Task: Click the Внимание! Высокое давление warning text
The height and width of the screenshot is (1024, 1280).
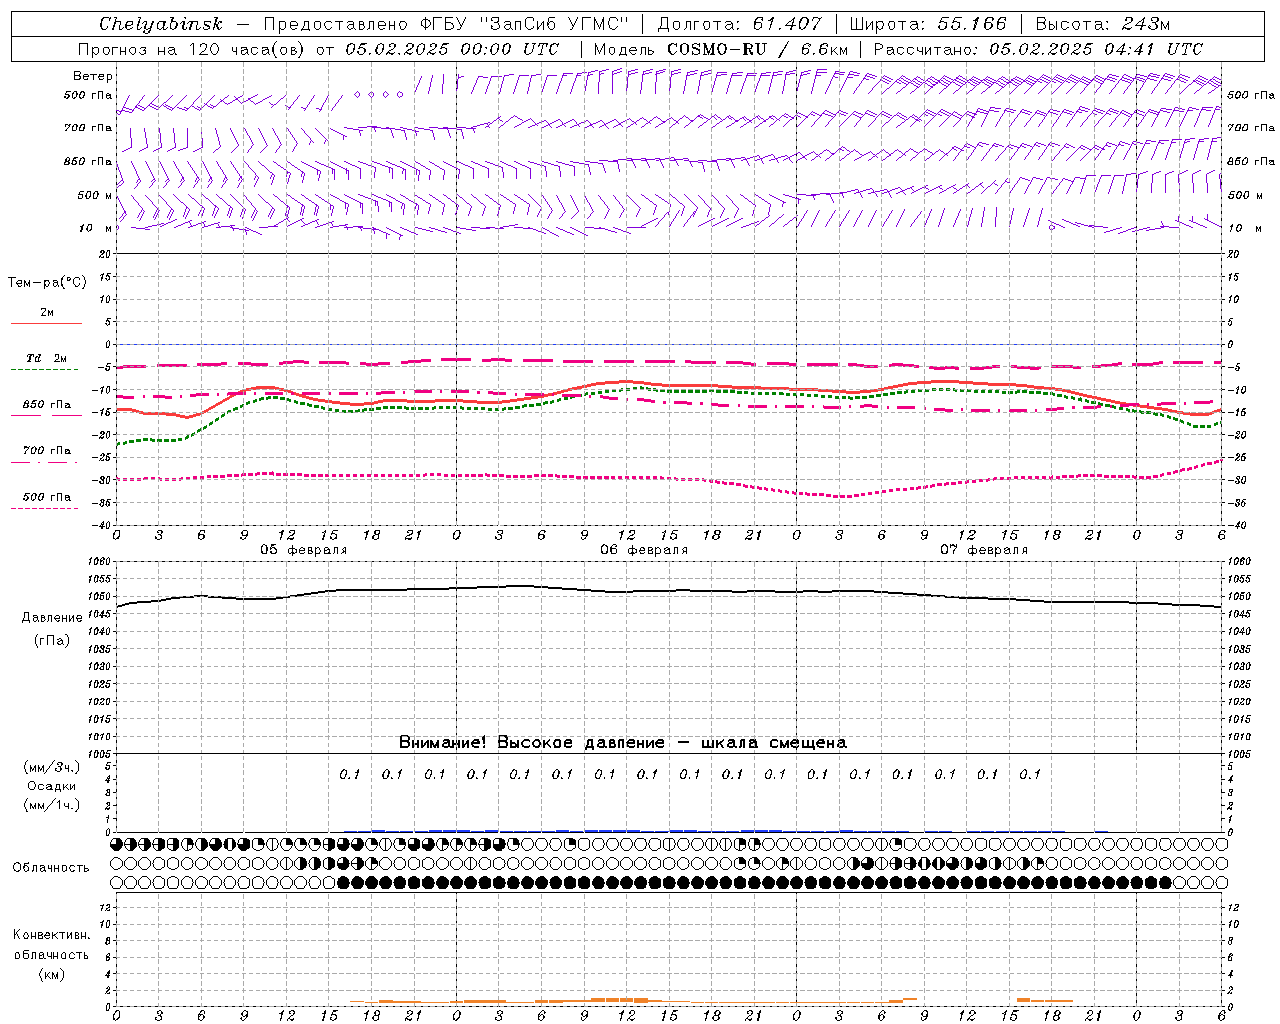Action: (x=623, y=742)
